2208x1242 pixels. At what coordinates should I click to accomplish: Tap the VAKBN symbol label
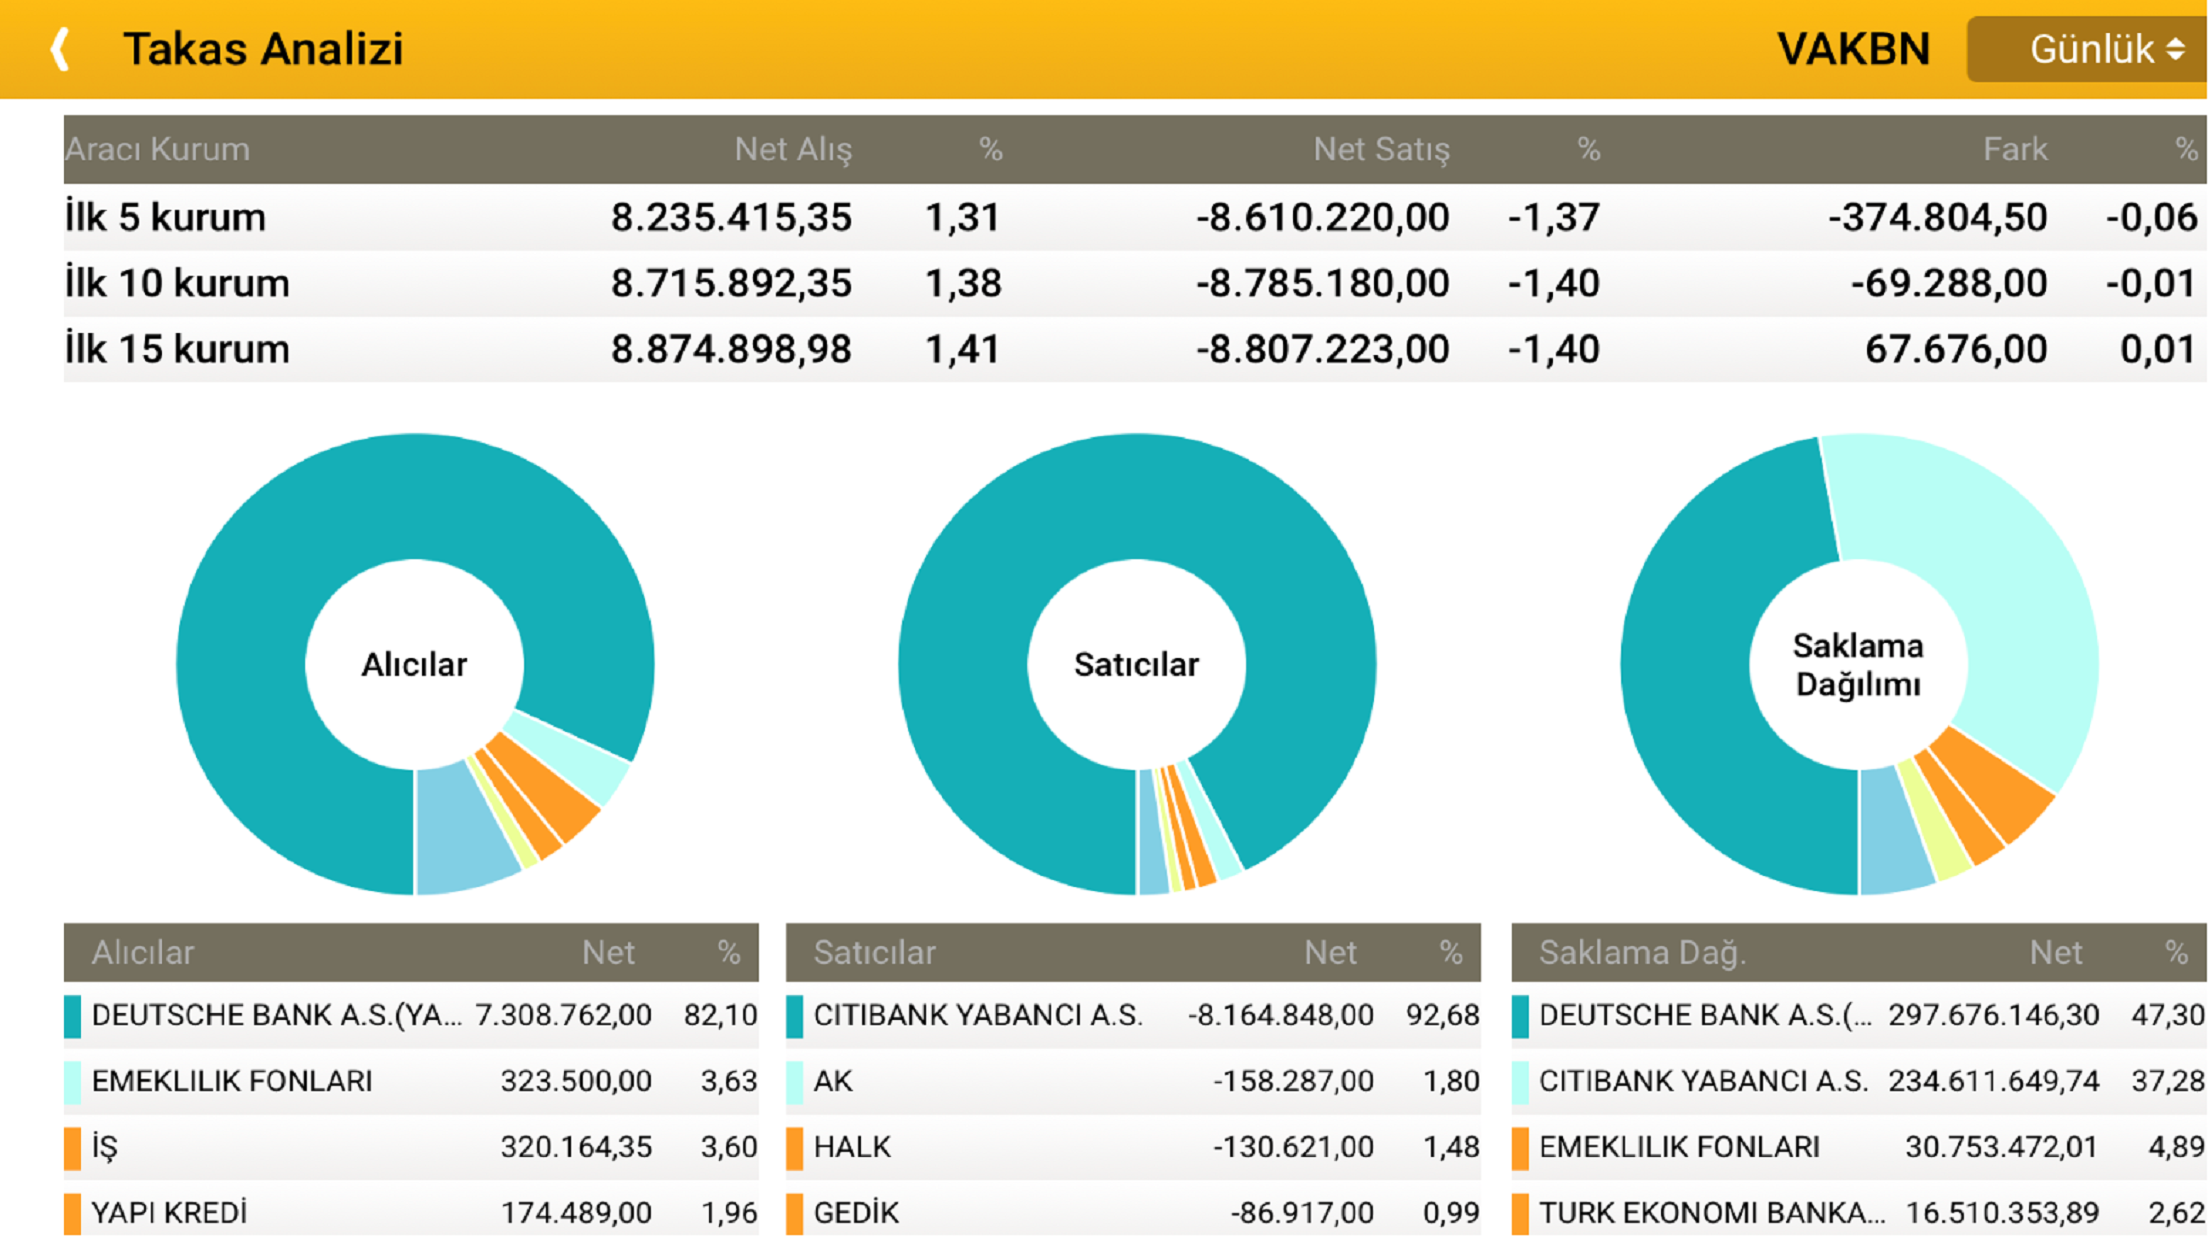(1852, 49)
